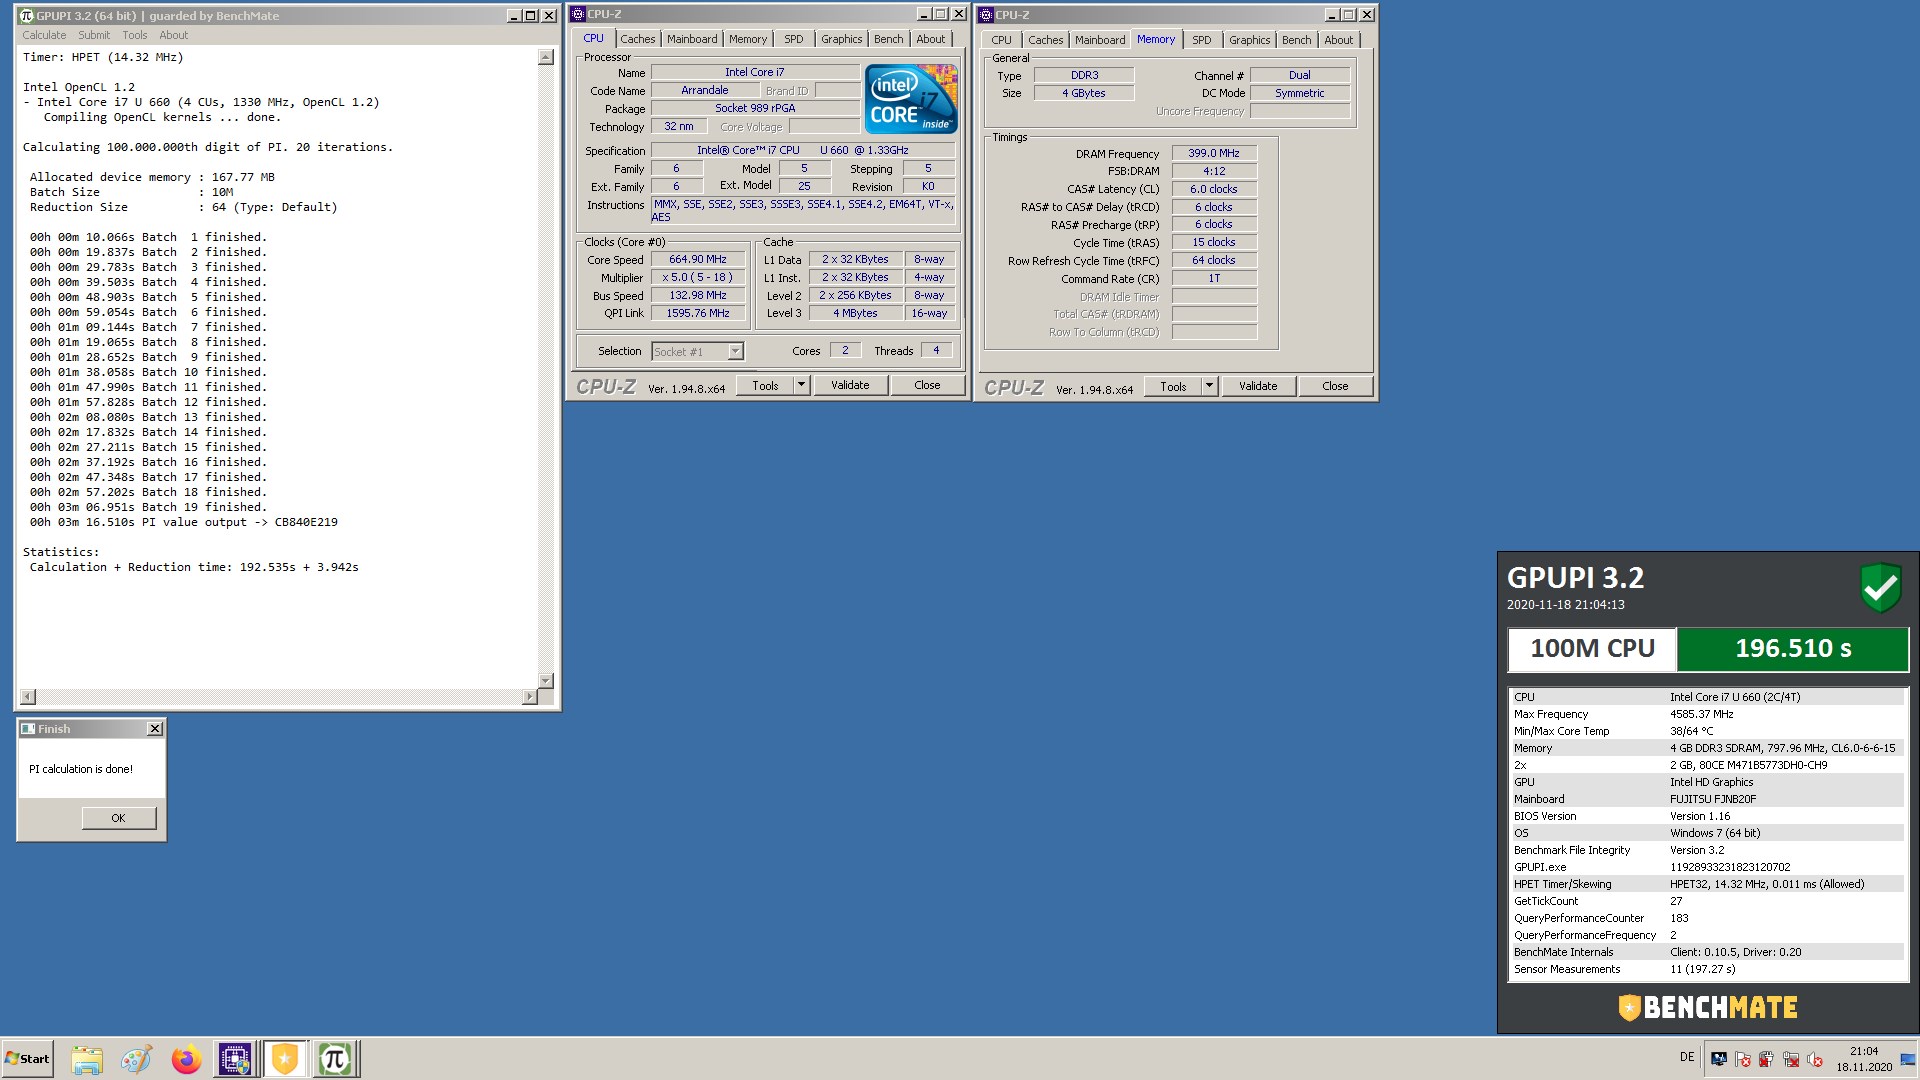The height and width of the screenshot is (1080, 1920).
Task: Click the green BenchMate validation shield
Action: 1880,588
